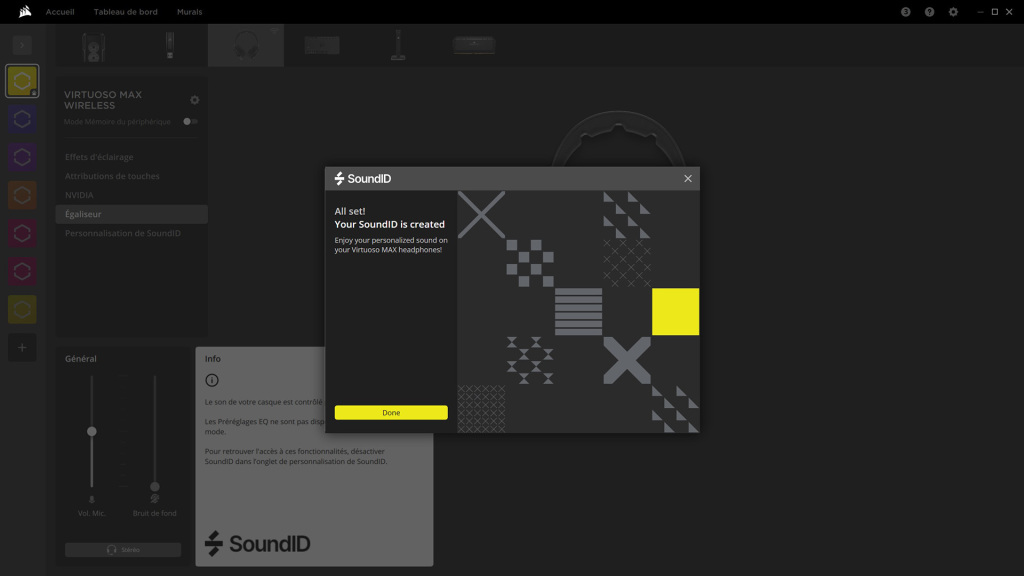Open Tableau de bord
Screen dimensions: 1024x576
tap(125, 12)
